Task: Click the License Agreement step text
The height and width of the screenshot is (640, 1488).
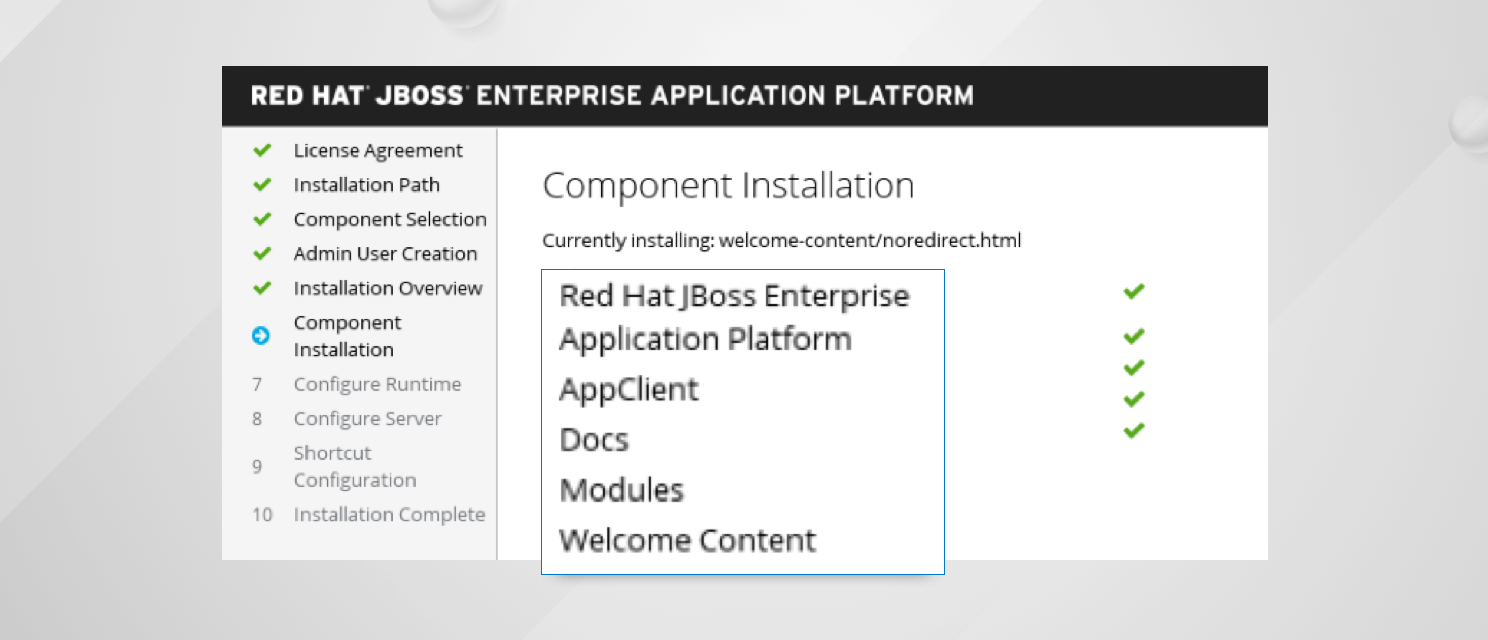Action: (378, 151)
